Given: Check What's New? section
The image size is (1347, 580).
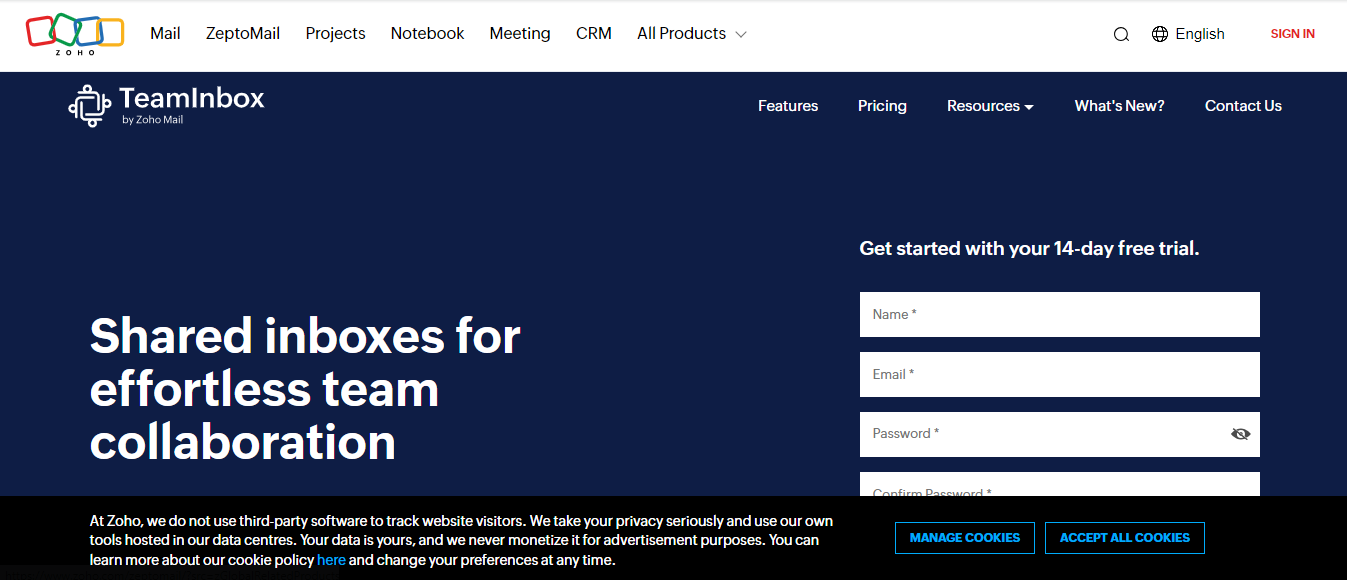Looking at the screenshot, I should click(x=1119, y=106).
